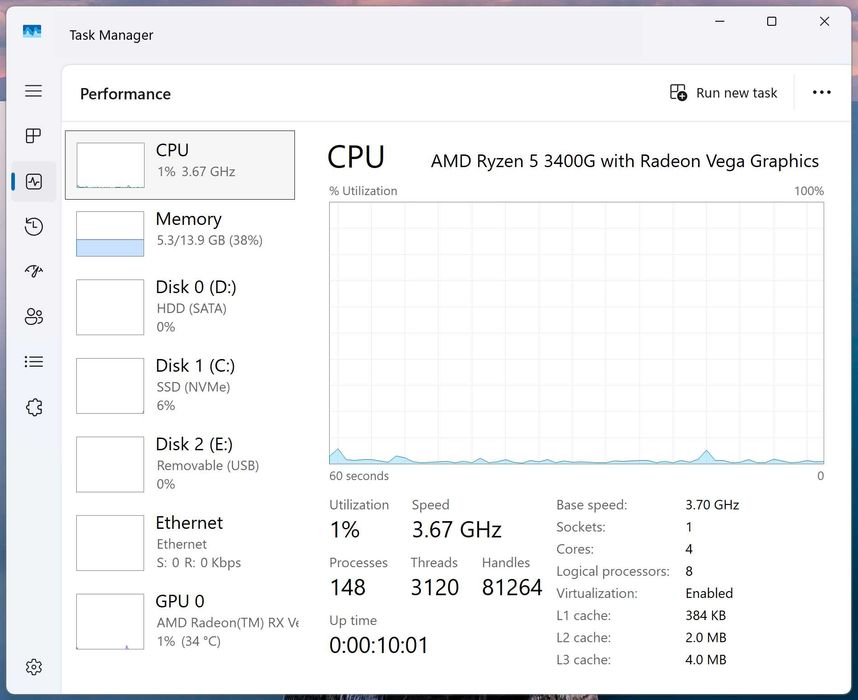Click the Performance page heading
The width and height of the screenshot is (858, 700).
tap(125, 94)
